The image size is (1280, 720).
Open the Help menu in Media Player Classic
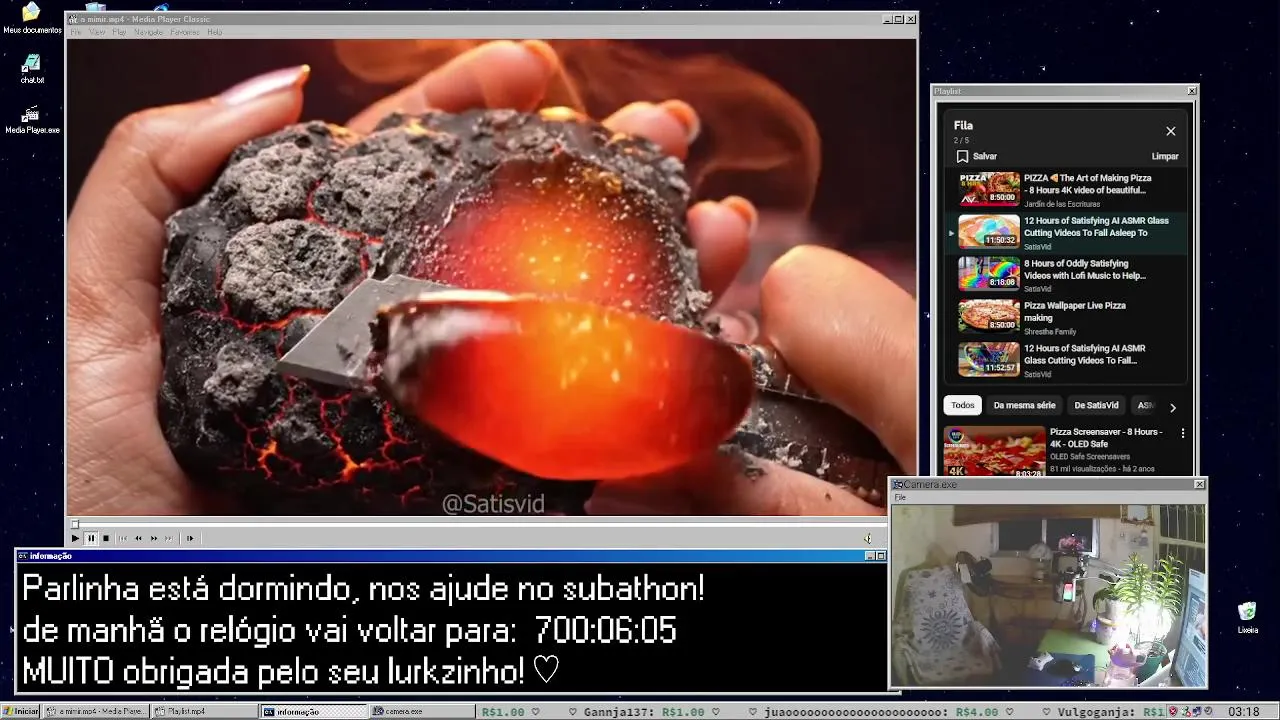click(214, 32)
